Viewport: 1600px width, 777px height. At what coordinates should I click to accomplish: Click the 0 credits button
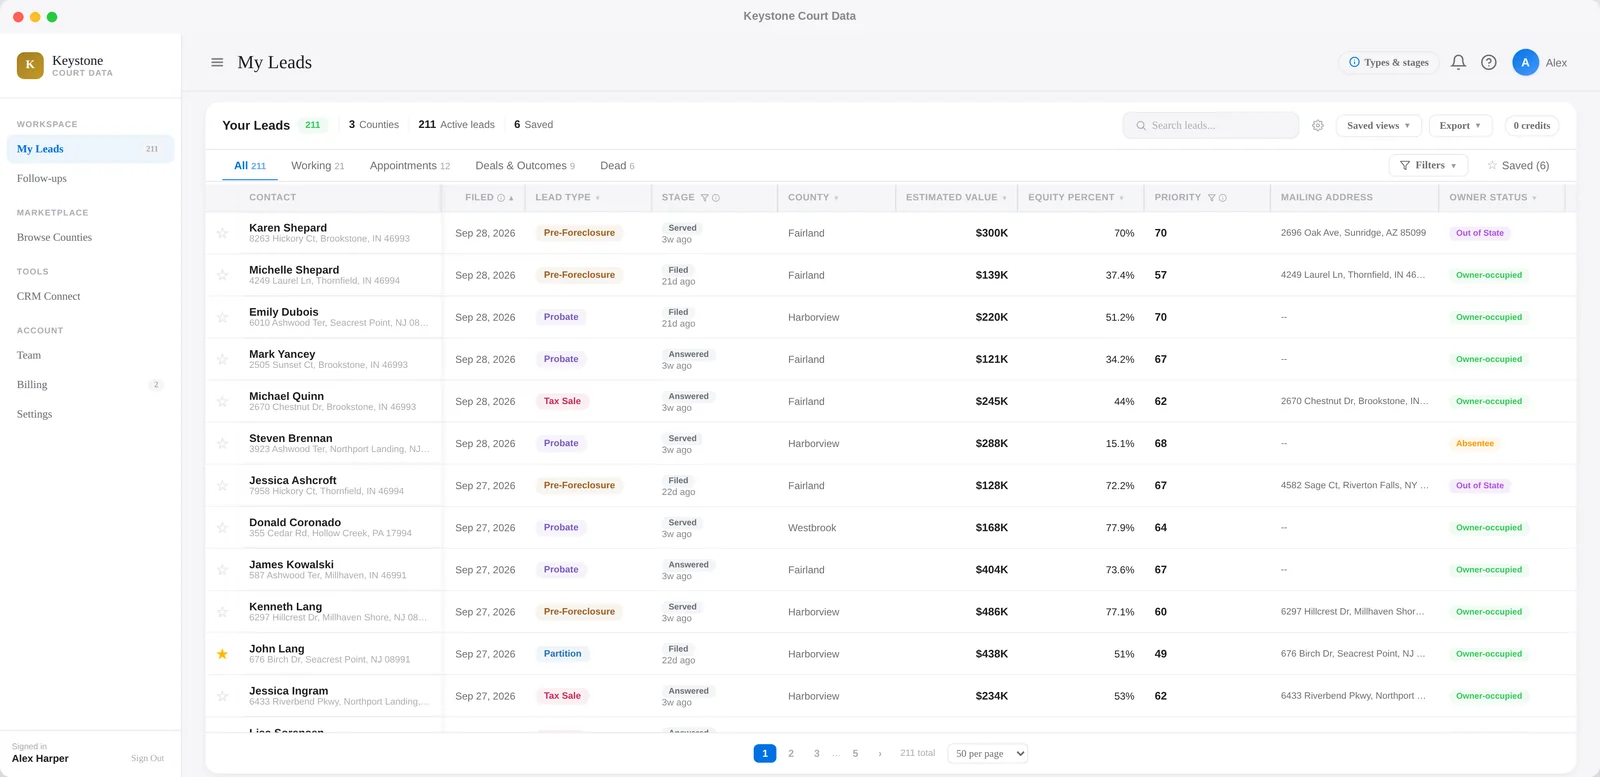tap(1531, 125)
